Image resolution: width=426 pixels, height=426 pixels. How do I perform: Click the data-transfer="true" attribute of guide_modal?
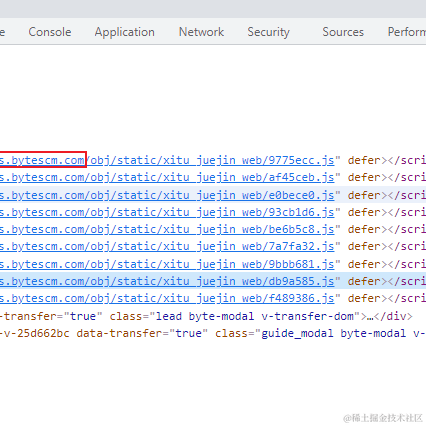(x=142, y=333)
